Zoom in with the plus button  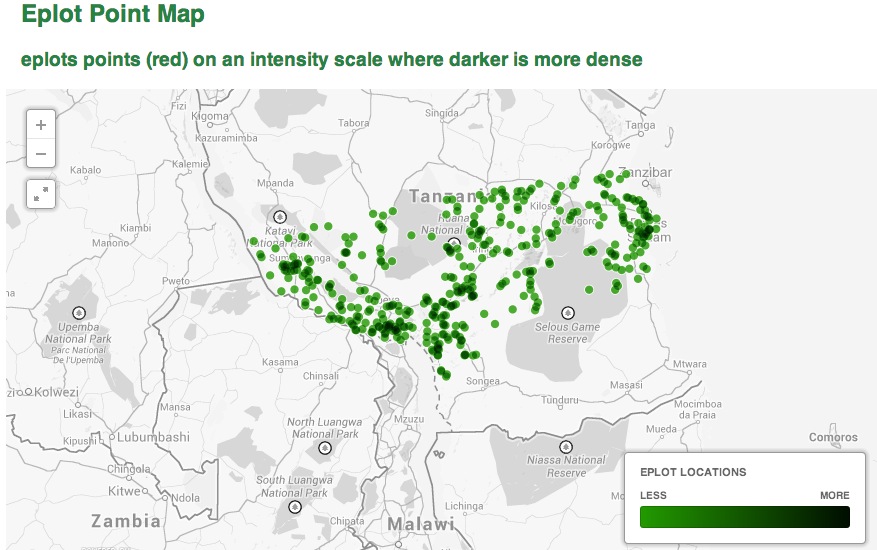tap(41, 125)
